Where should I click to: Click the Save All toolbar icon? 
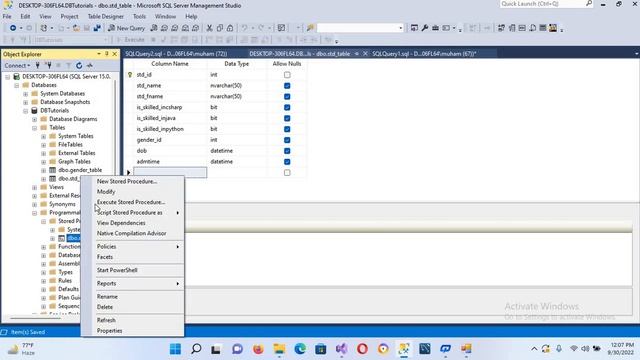tap(97, 28)
